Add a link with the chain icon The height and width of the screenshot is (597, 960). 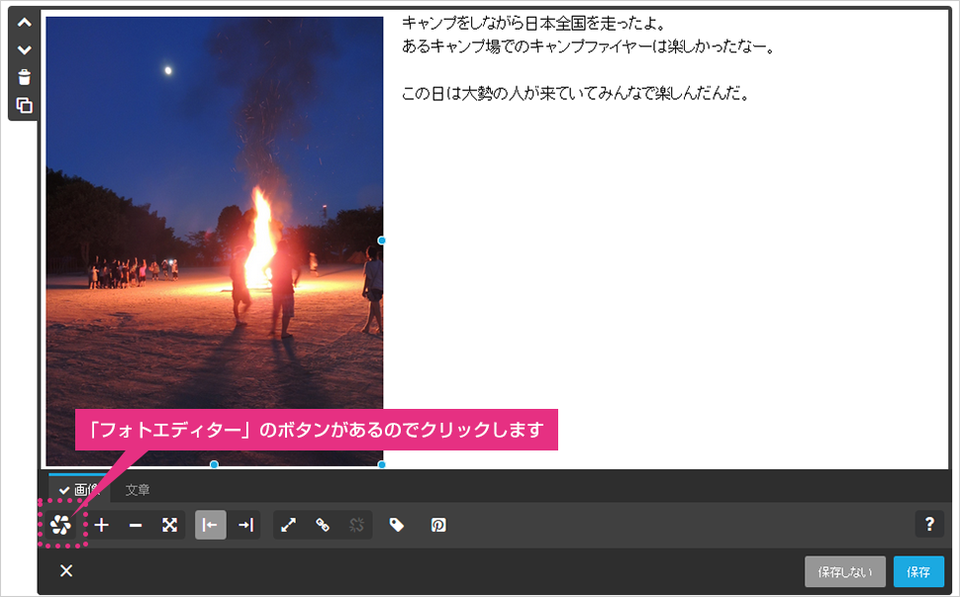coord(322,525)
